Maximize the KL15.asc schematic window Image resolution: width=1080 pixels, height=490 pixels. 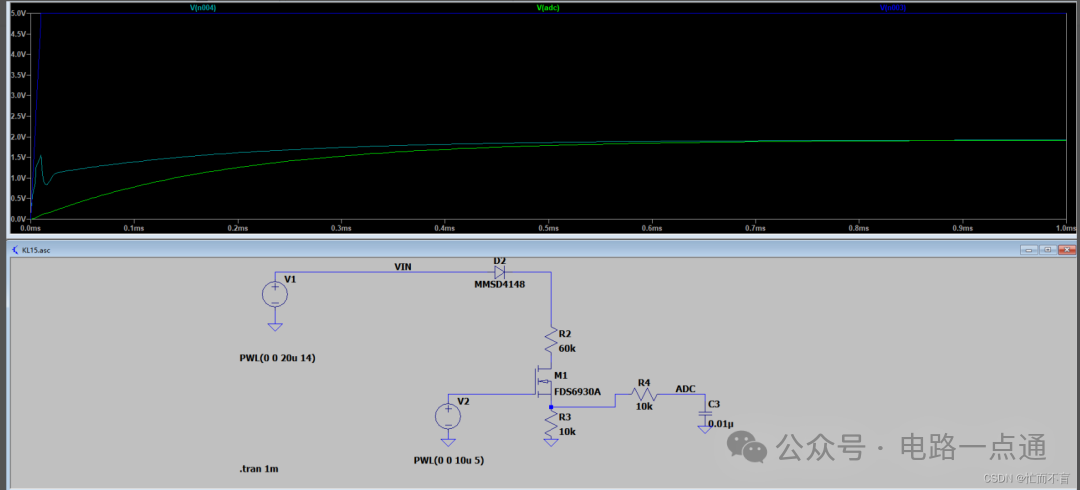pyautogui.click(x=1048, y=249)
